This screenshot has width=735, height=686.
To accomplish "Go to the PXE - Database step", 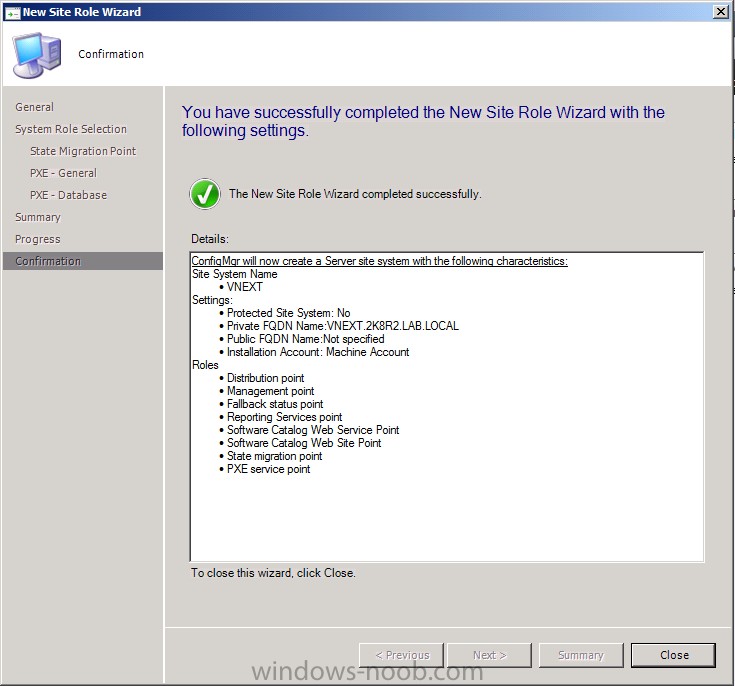I will click(68, 195).
